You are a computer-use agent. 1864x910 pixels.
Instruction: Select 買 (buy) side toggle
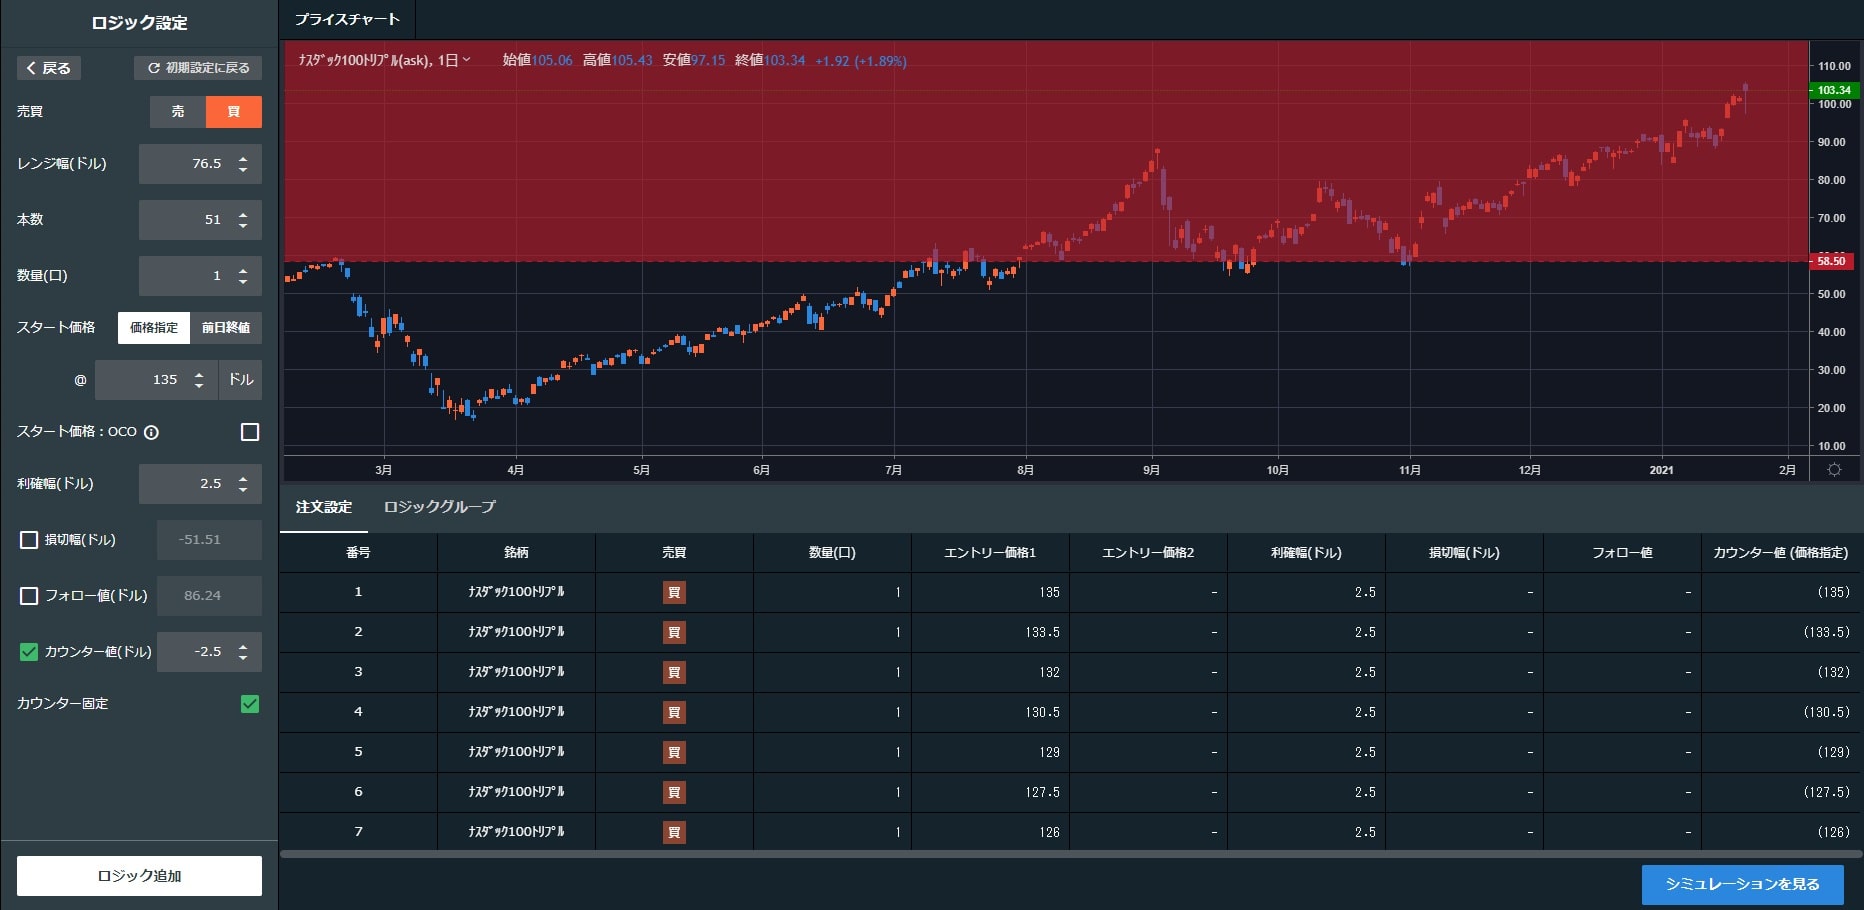pyautogui.click(x=234, y=112)
